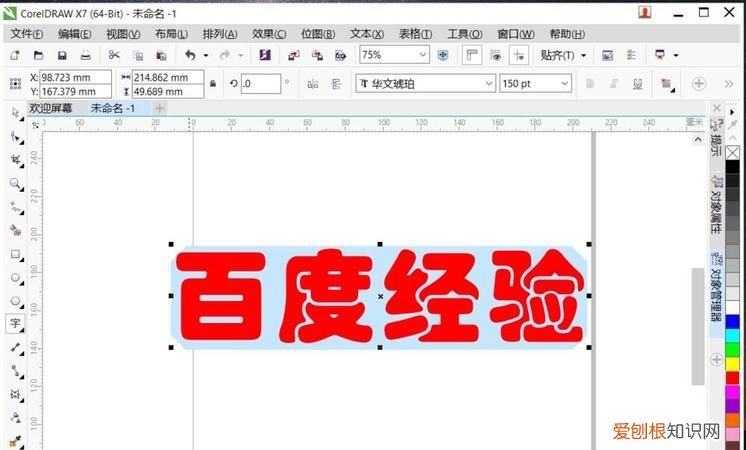The width and height of the screenshot is (746, 450).
Task: Open the application launcher dropdown arrow
Action: click(x=676, y=56)
